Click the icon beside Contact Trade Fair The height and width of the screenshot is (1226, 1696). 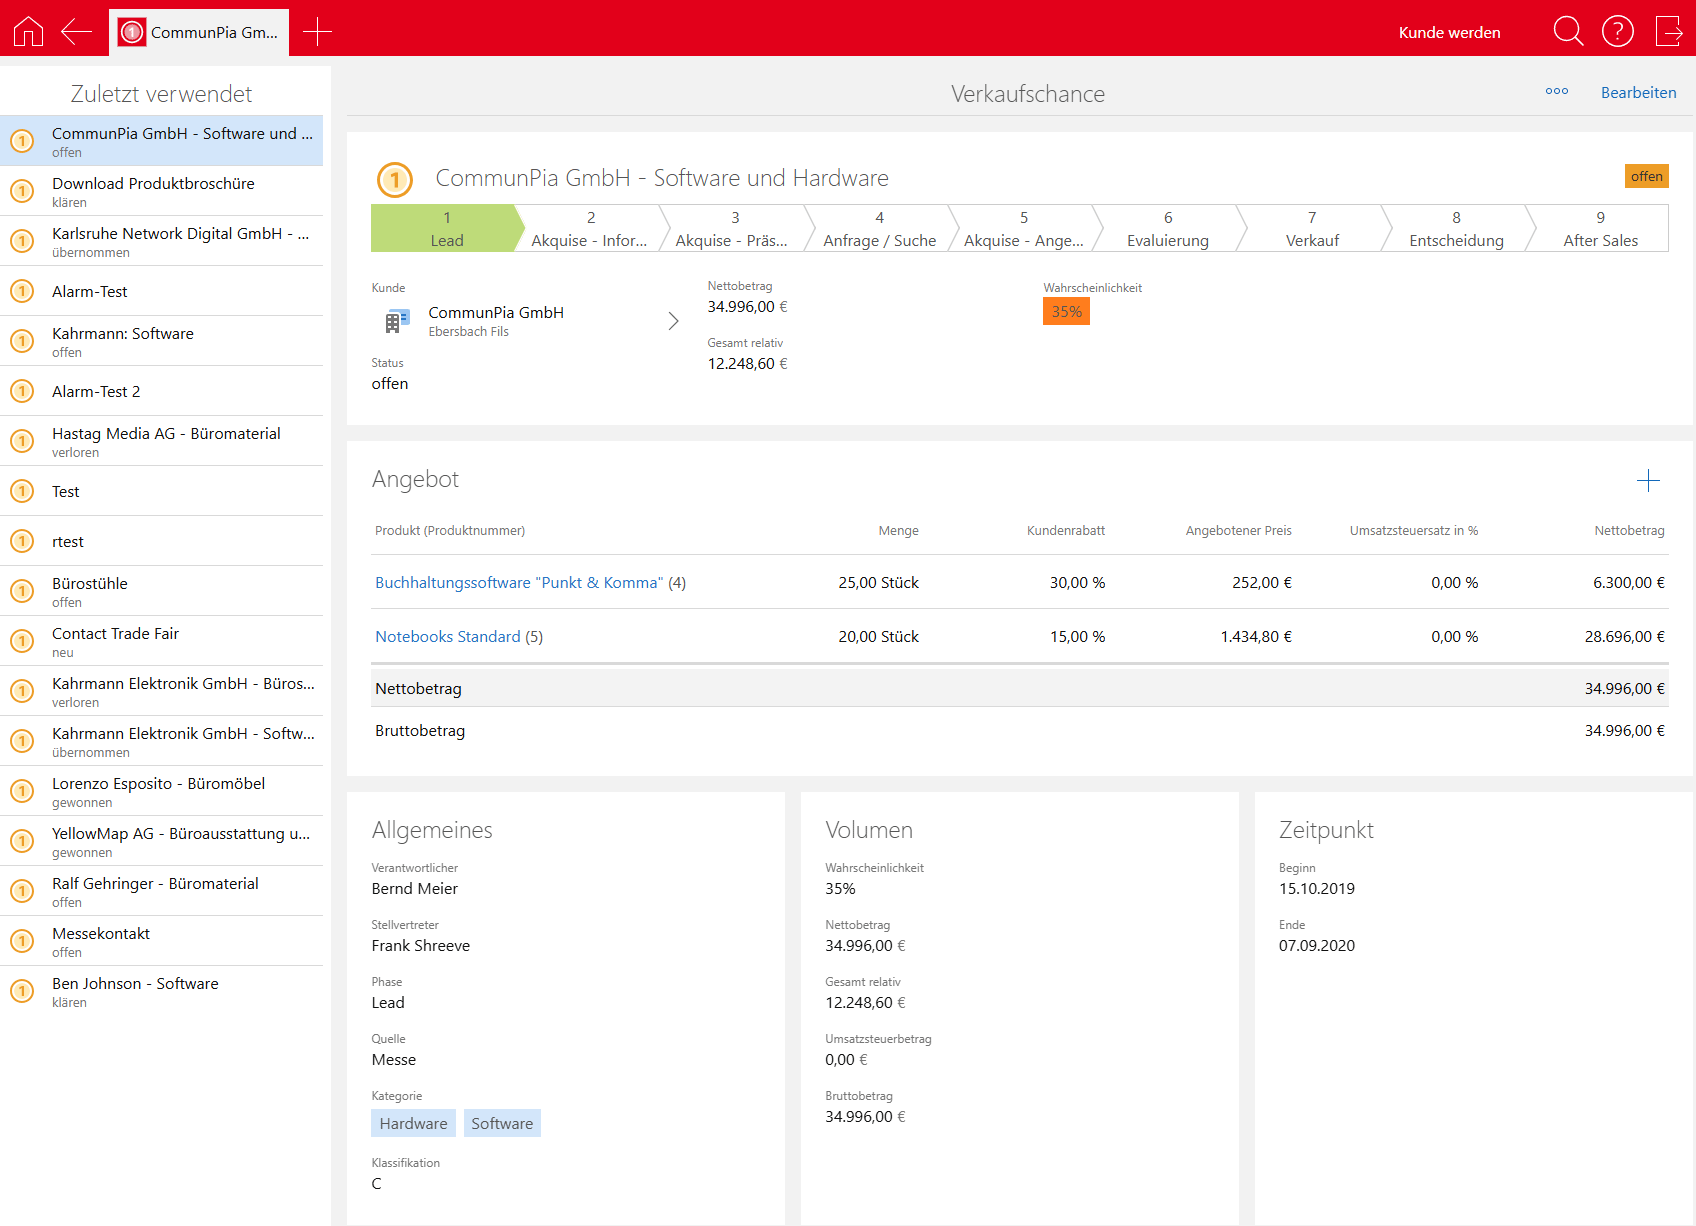22,641
